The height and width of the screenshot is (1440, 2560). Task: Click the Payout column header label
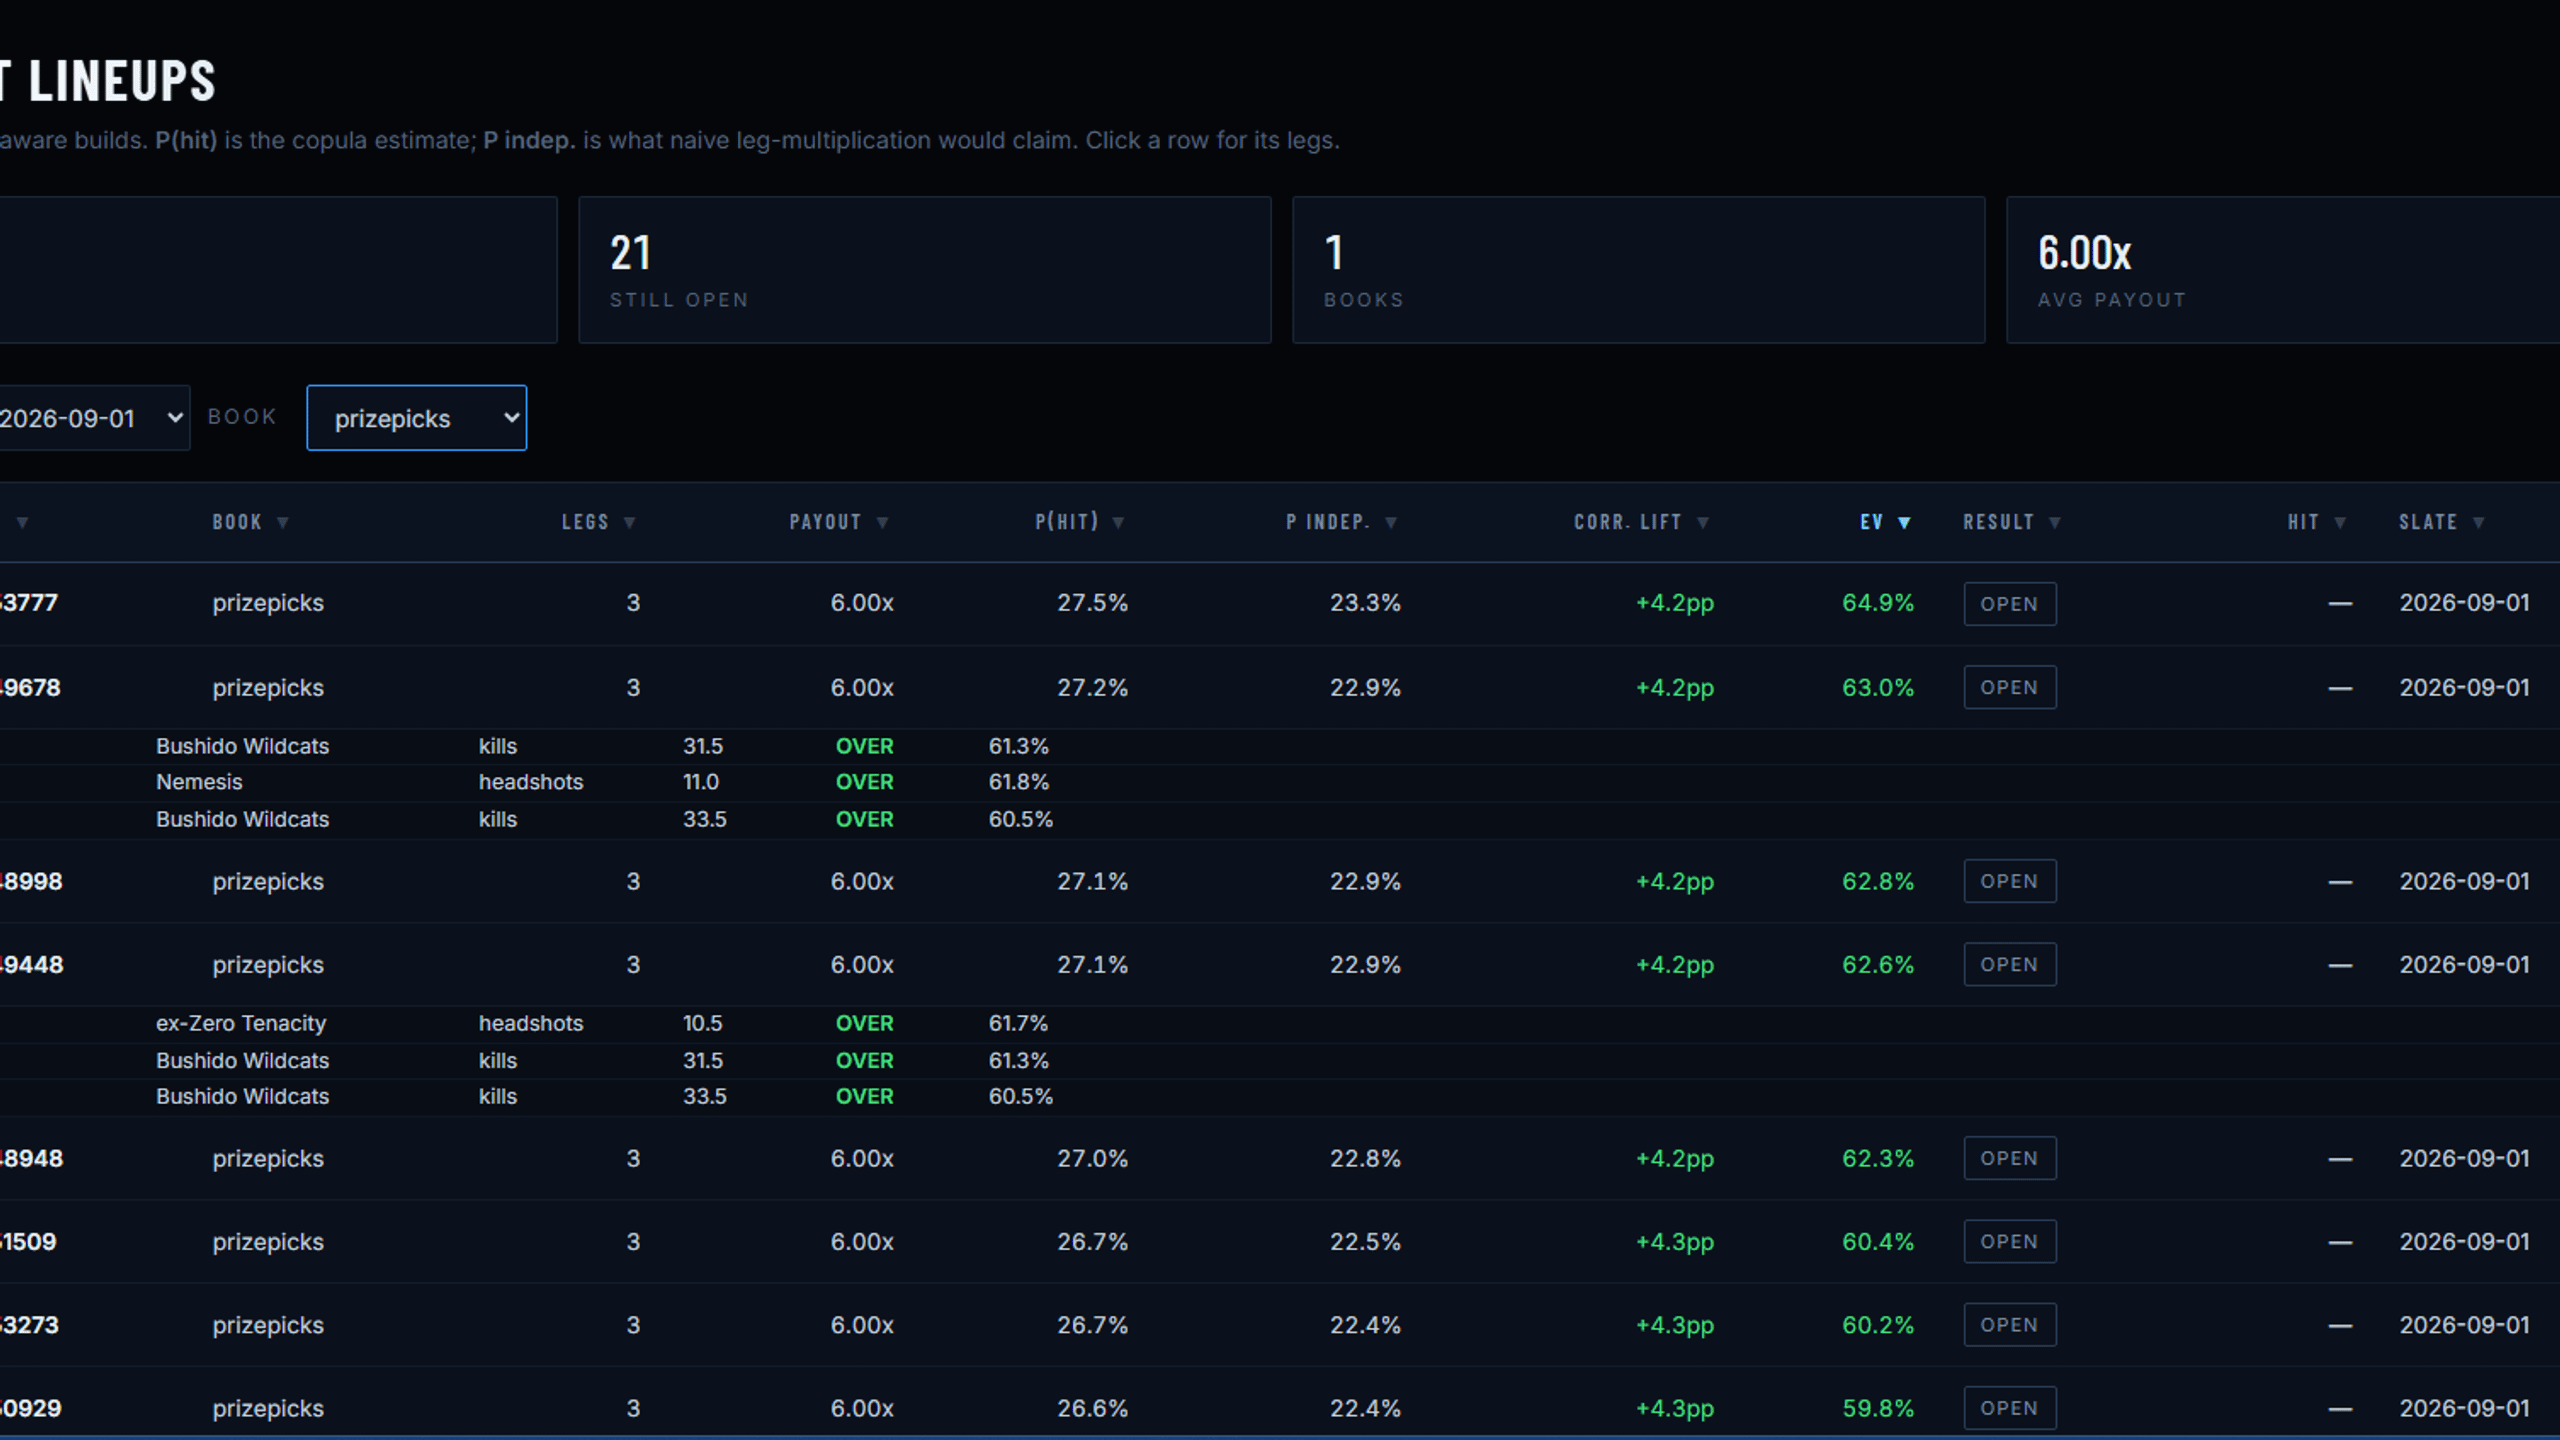(x=825, y=522)
